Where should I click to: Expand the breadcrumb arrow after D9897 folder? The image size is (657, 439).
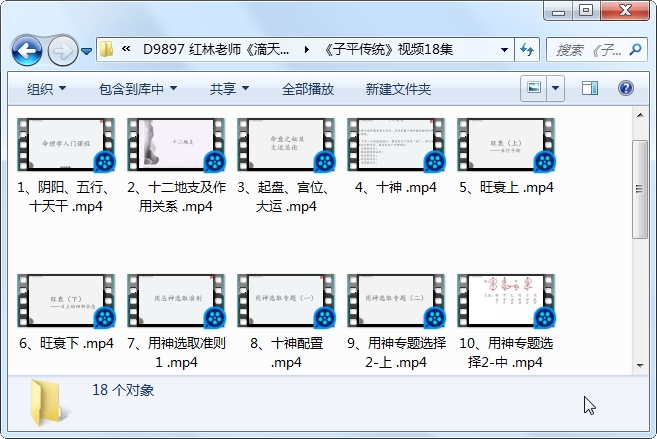click(x=307, y=49)
